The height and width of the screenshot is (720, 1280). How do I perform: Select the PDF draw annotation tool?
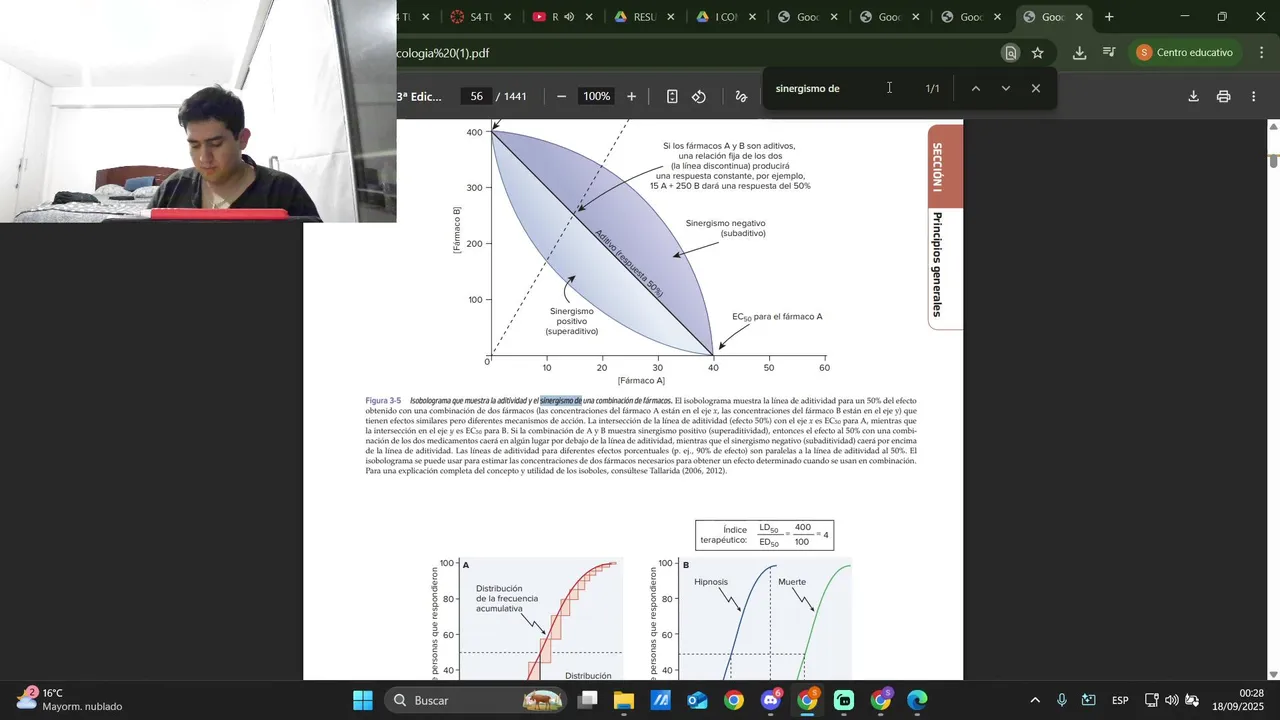[x=741, y=96]
